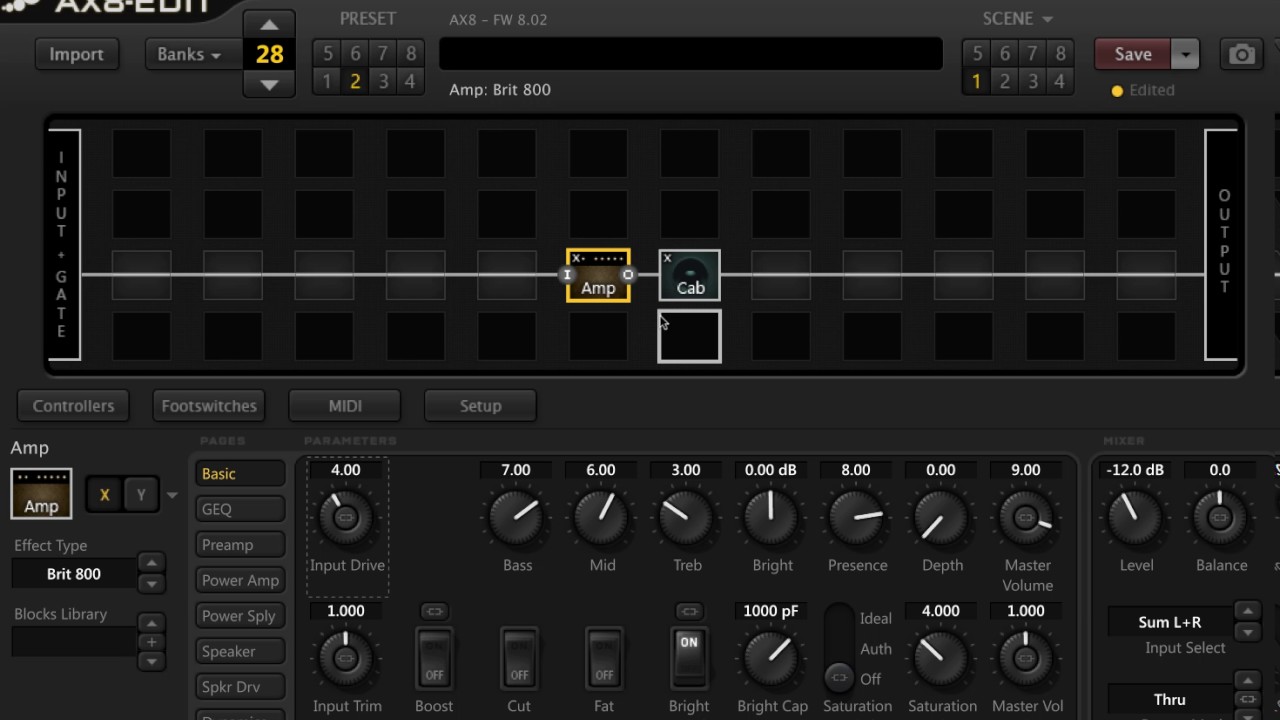The height and width of the screenshot is (720, 1280).
Task: Open the Spkr Drv page
Action: coord(240,687)
